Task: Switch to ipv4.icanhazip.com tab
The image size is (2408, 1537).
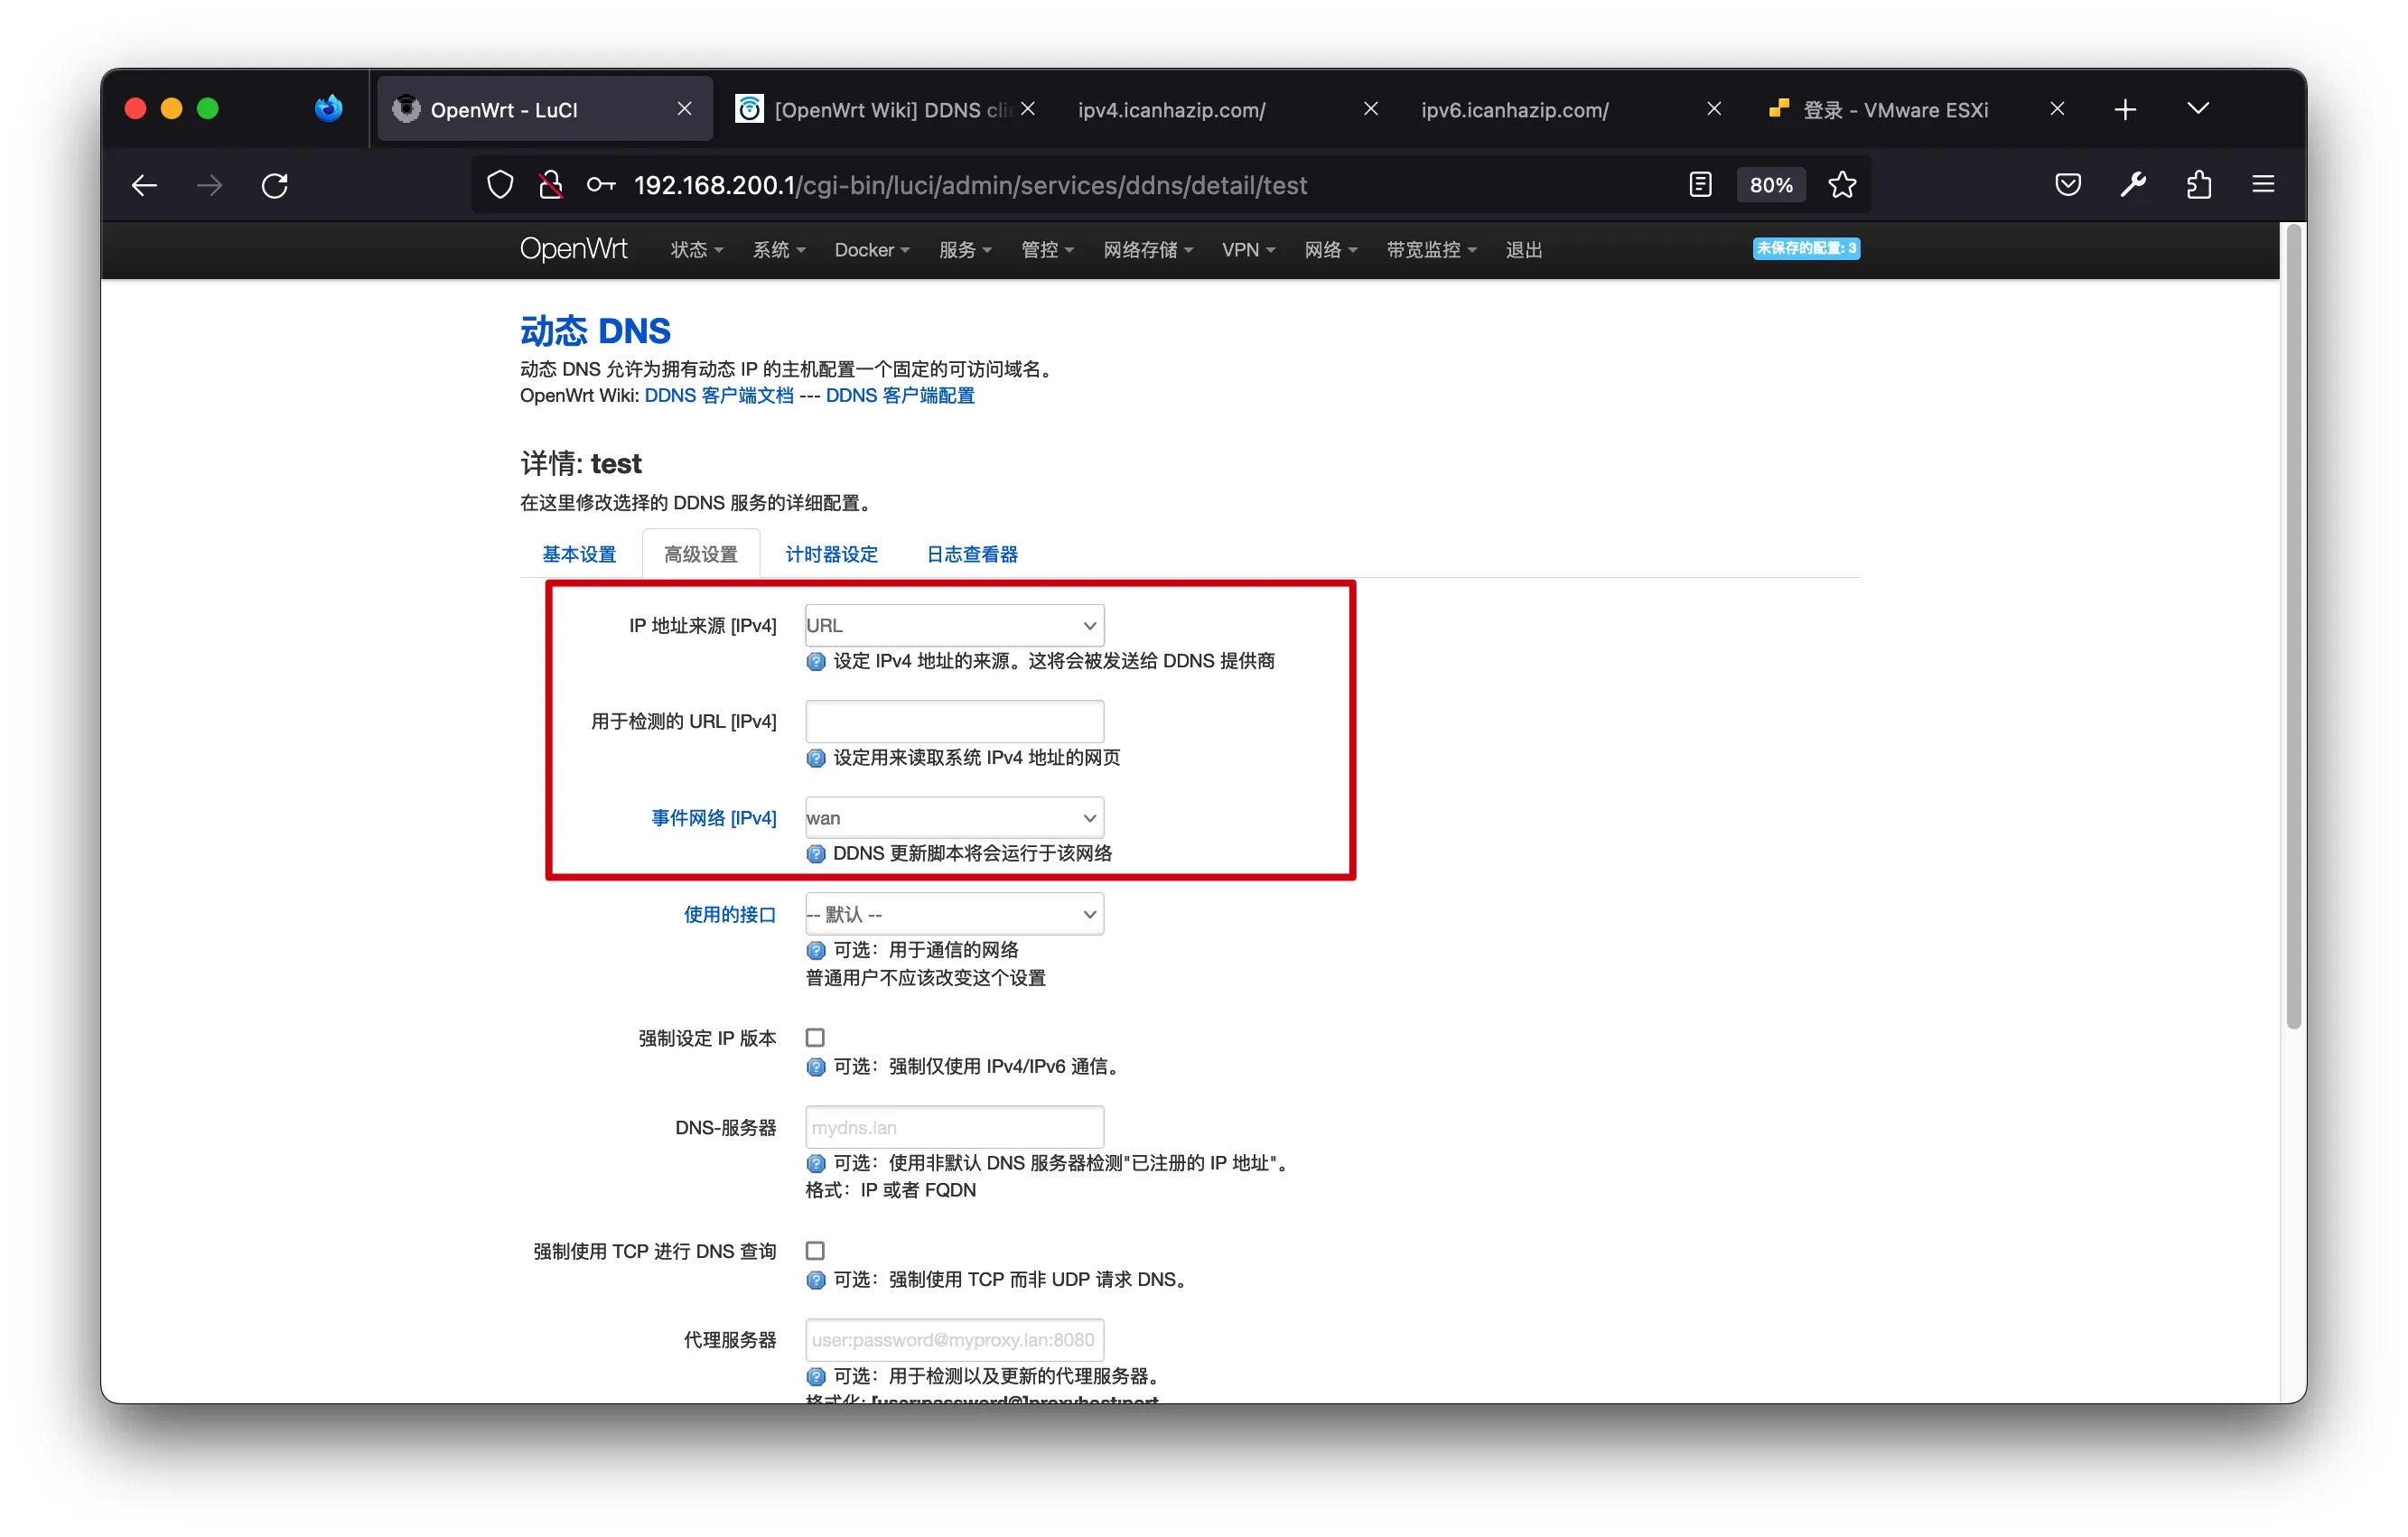Action: (x=1230, y=109)
